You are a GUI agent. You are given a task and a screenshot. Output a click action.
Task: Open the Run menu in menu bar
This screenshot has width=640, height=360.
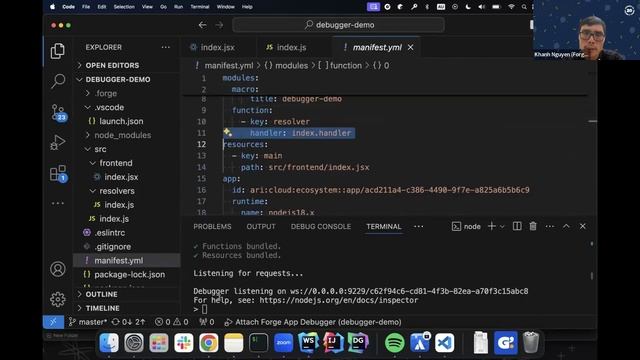(178, 7)
